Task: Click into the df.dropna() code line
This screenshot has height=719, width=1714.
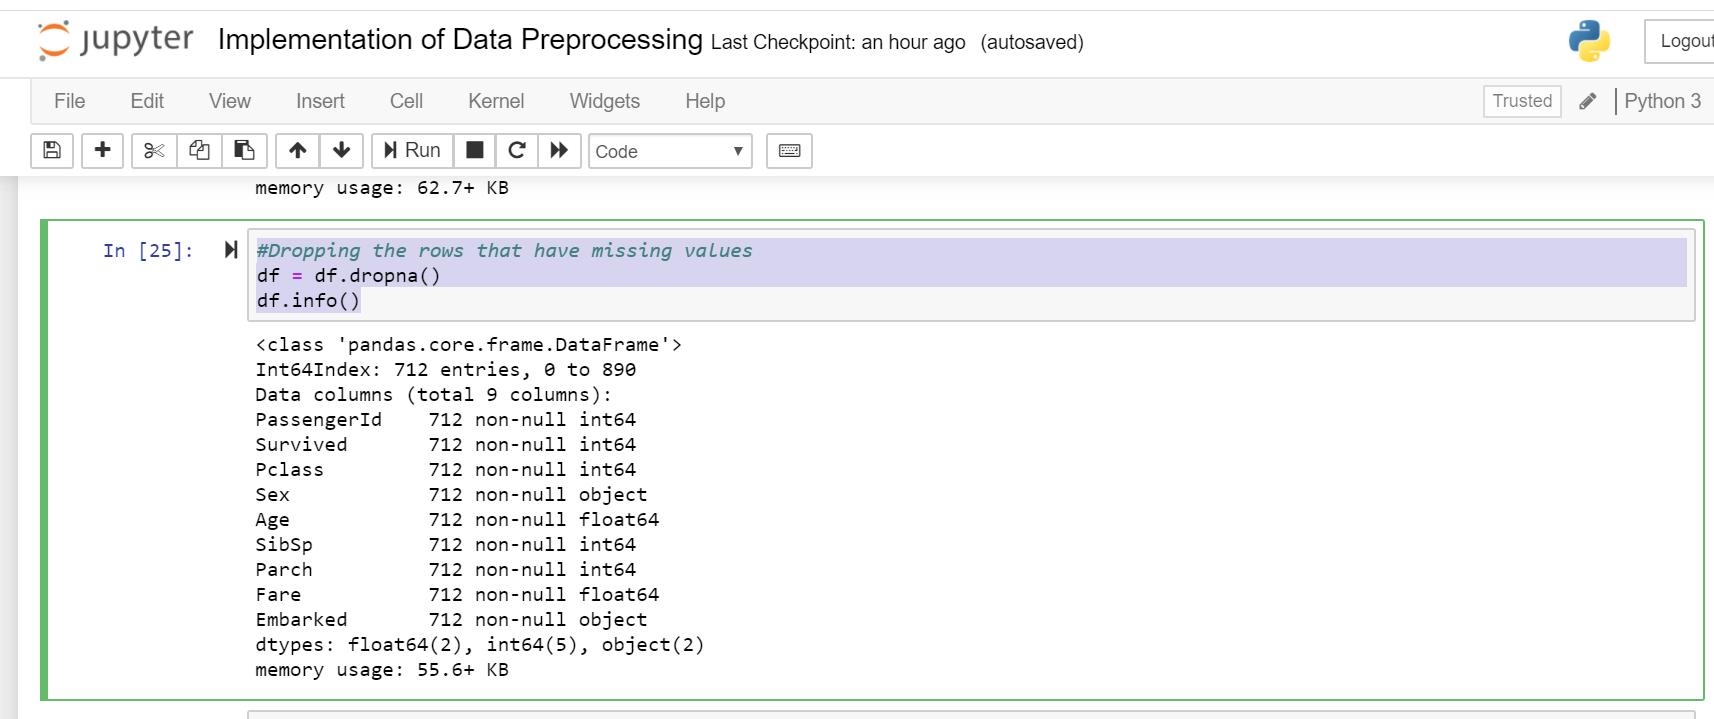Action: point(348,276)
